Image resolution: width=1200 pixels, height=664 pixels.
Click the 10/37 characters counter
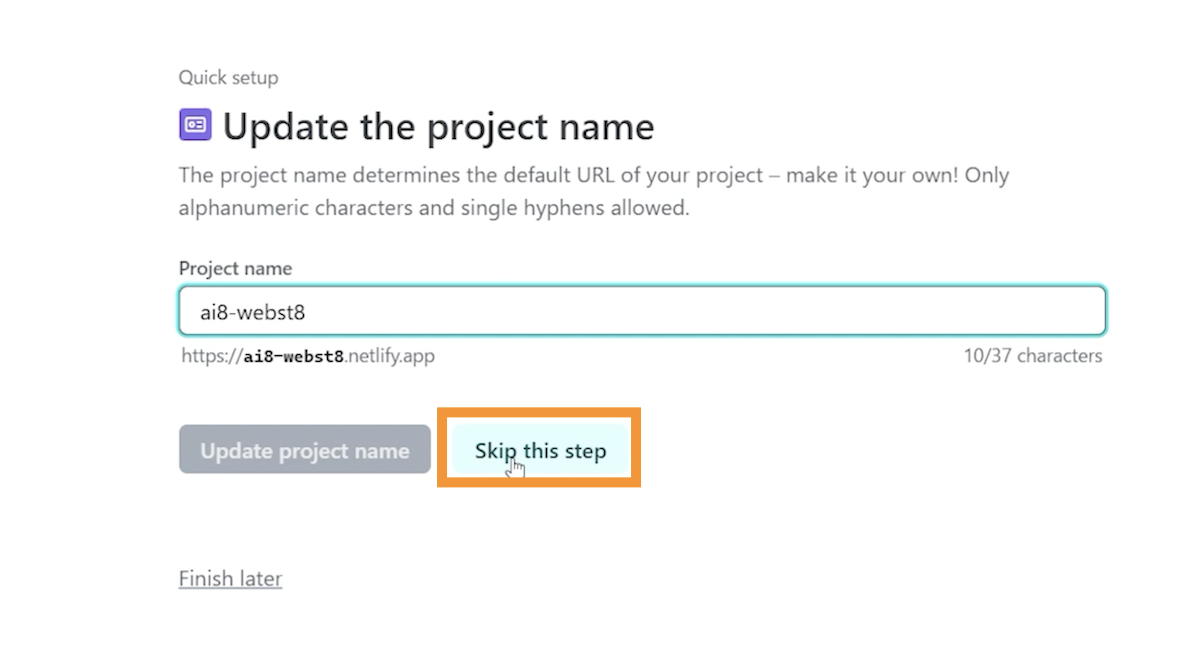pyautogui.click(x=1033, y=356)
